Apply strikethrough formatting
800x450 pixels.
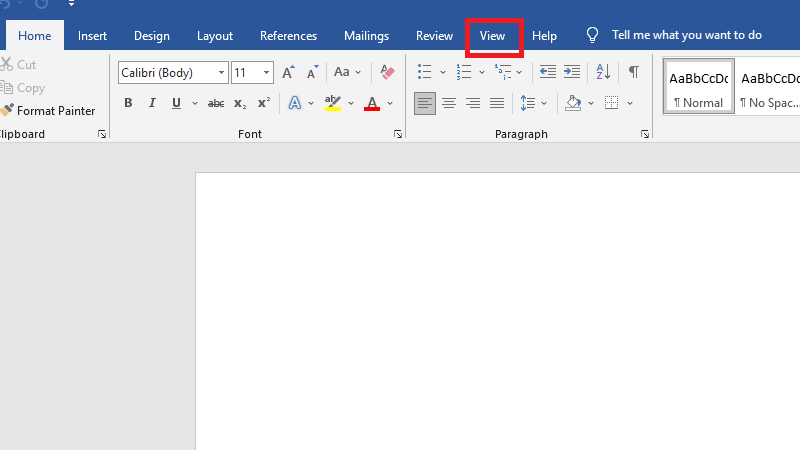(x=215, y=103)
